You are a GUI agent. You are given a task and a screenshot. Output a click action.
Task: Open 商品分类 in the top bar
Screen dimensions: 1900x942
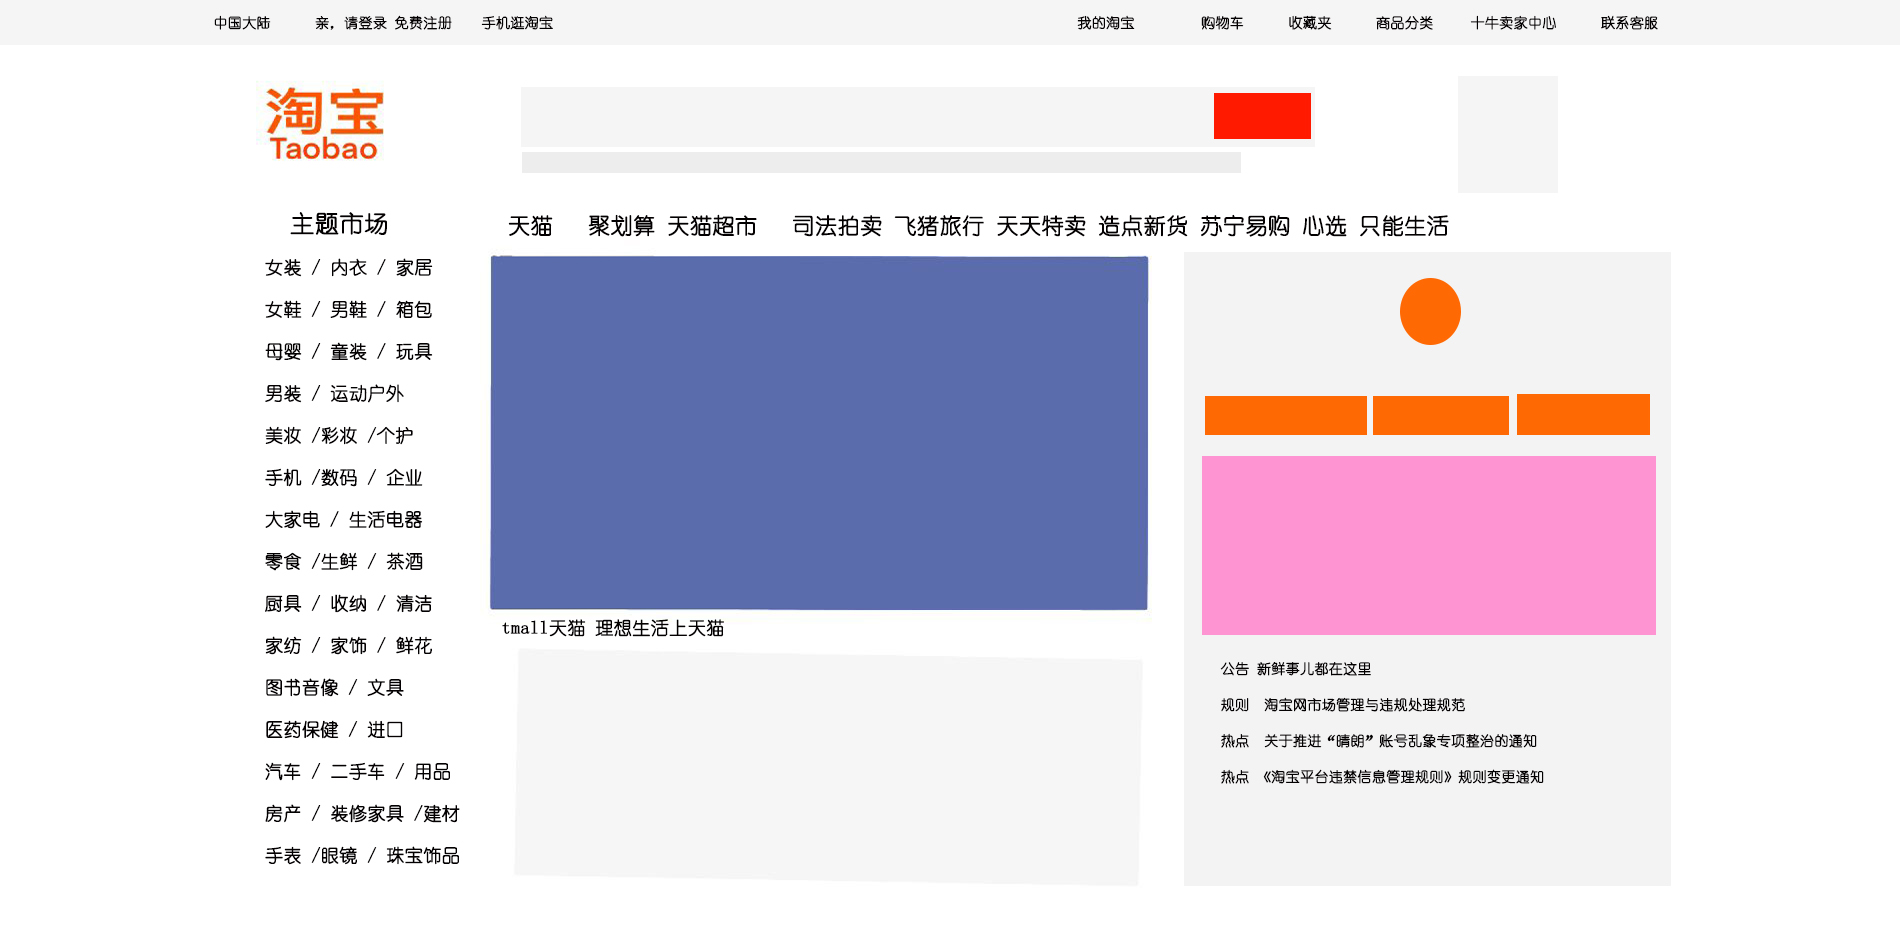pos(1404,23)
